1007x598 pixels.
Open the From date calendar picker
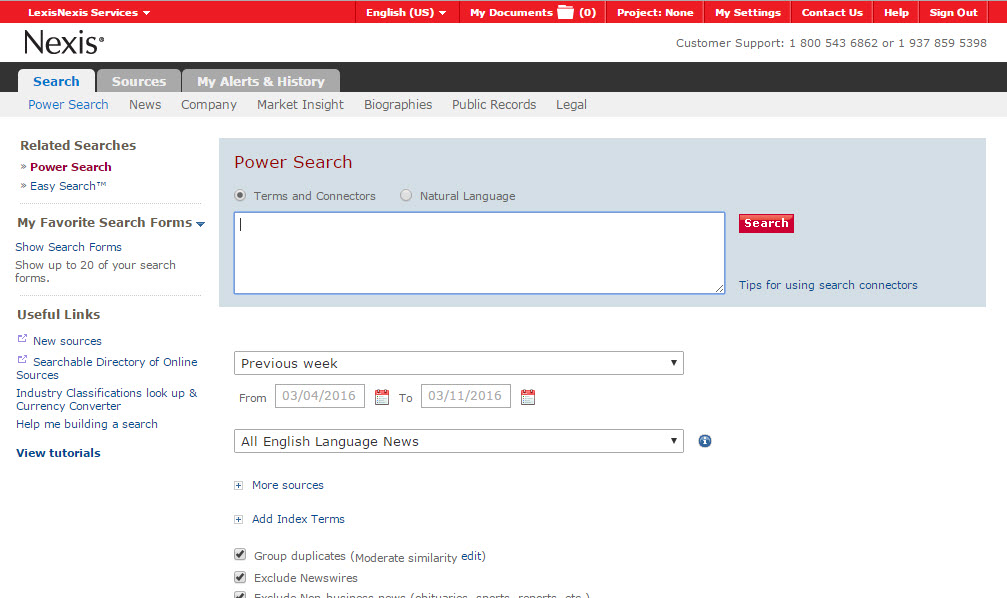[381, 397]
